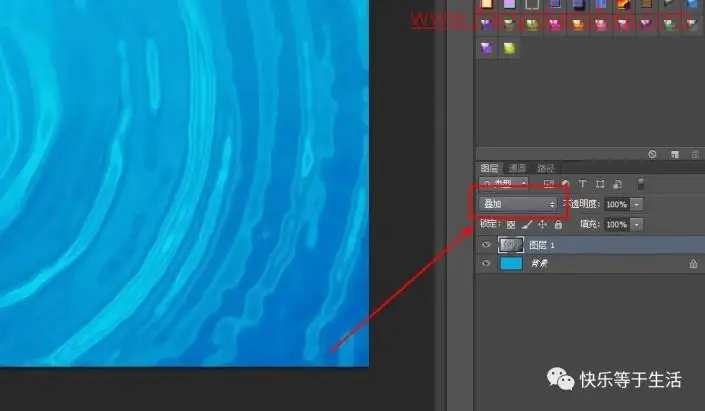Screen dimensions: 705x411
Task: Open the 类型 layer filter kind dropdown
Action: pyautogui.click(x=503, y=183)
